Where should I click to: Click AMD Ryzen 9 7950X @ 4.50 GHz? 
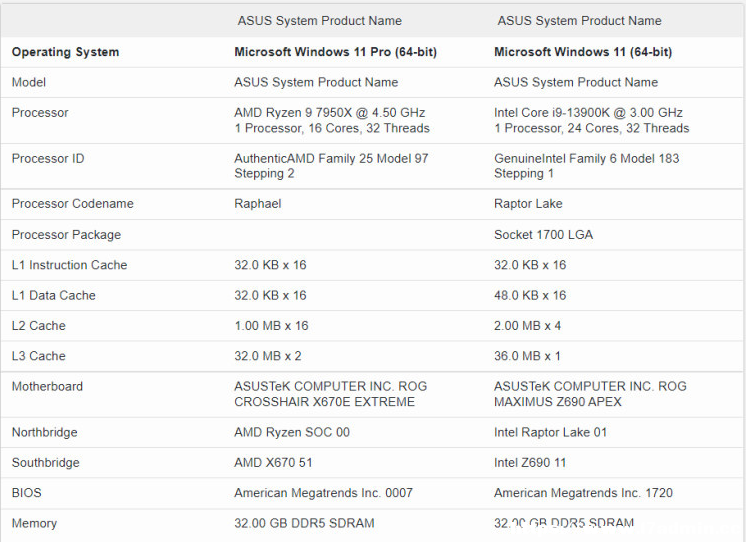coord(330,113)
